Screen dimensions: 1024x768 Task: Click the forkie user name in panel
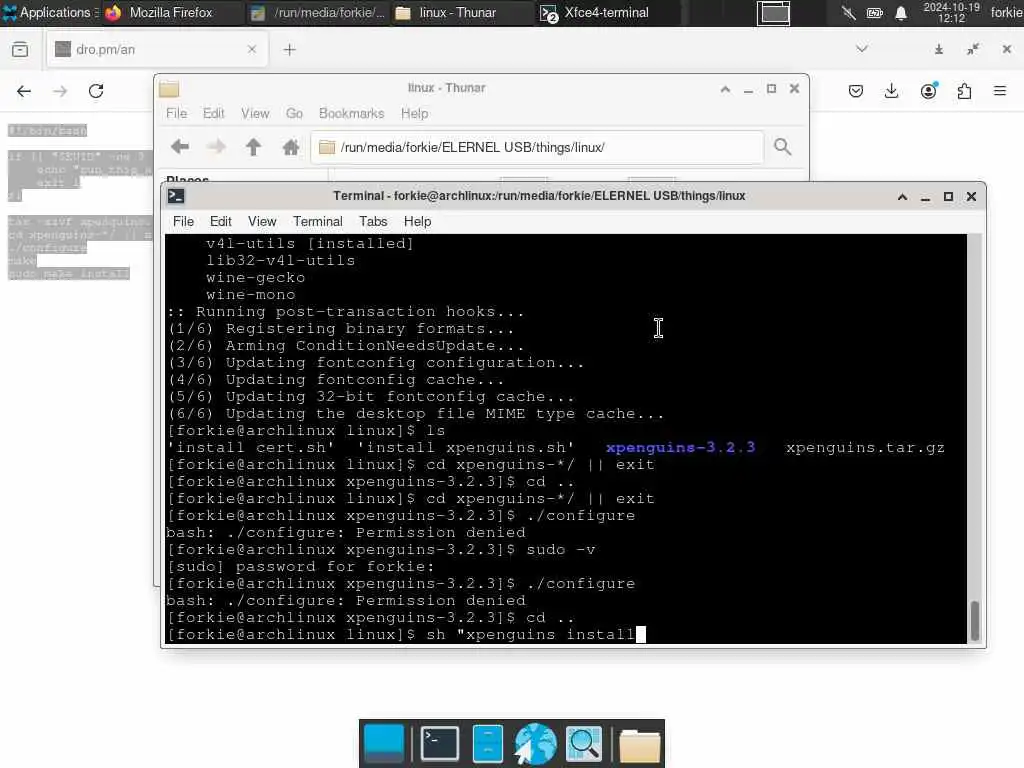tap(1006, 12)
